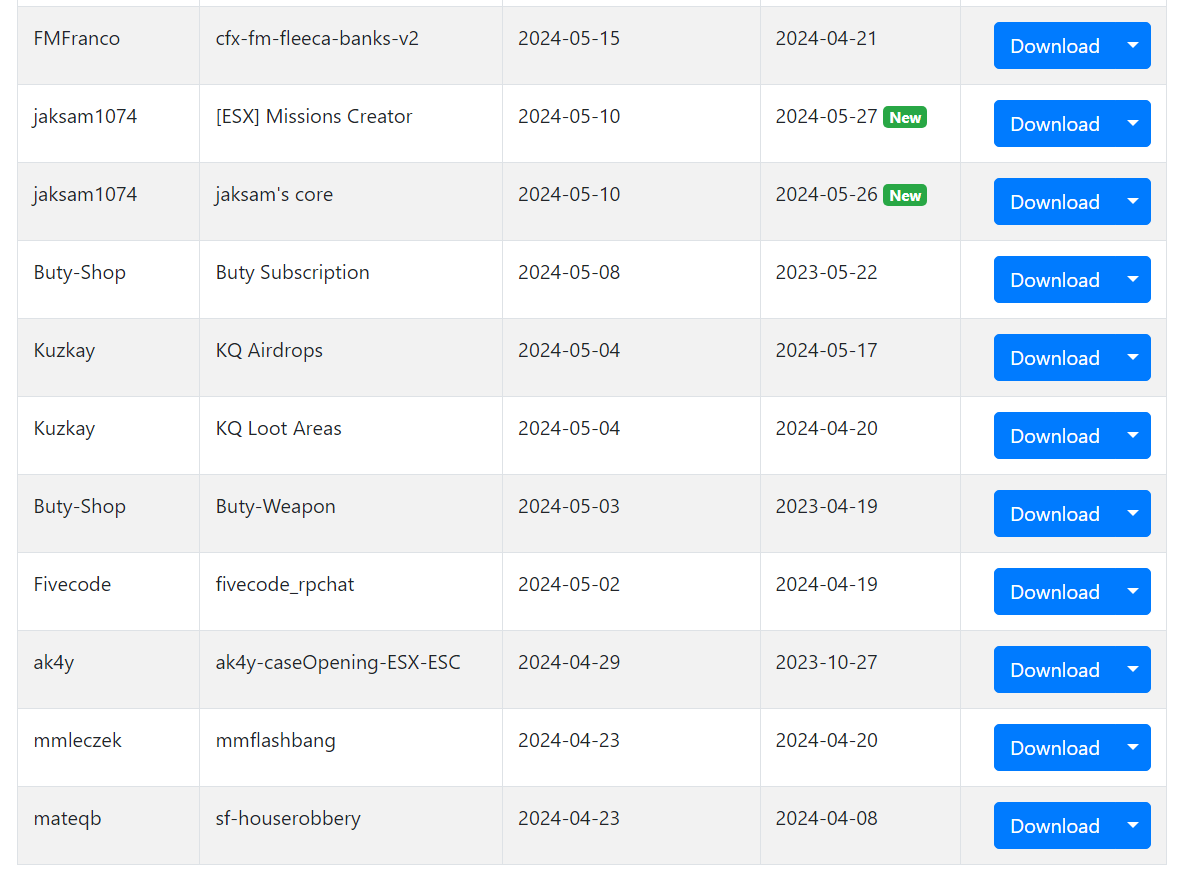This screenshot has width=1184, height=869.
Task: Download mmflashbang
Action: (x=1054, y=748)
